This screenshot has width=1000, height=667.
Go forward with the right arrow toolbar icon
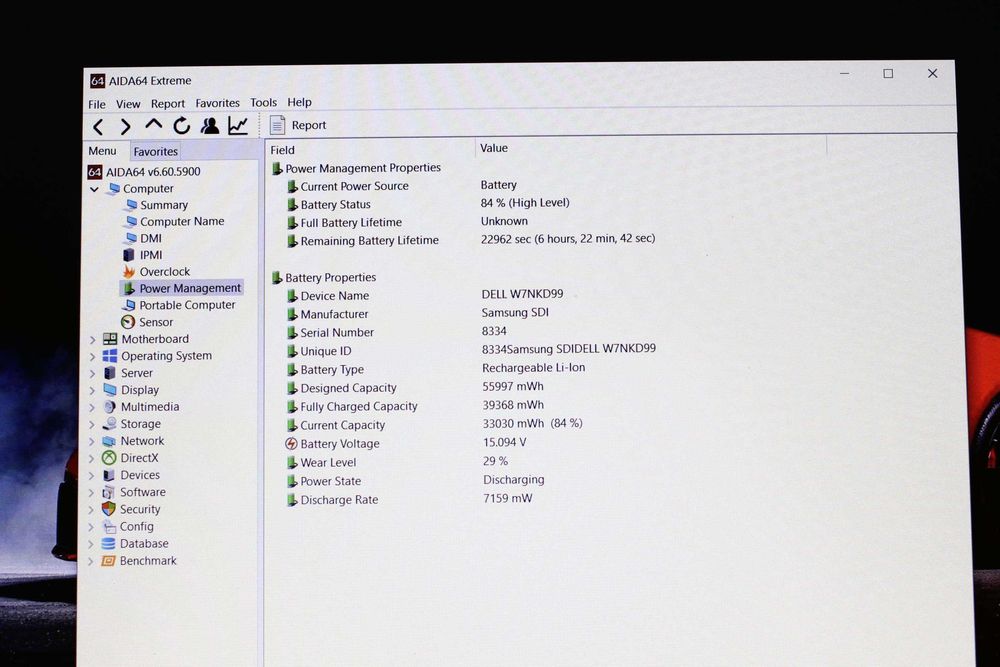[126, 127]
